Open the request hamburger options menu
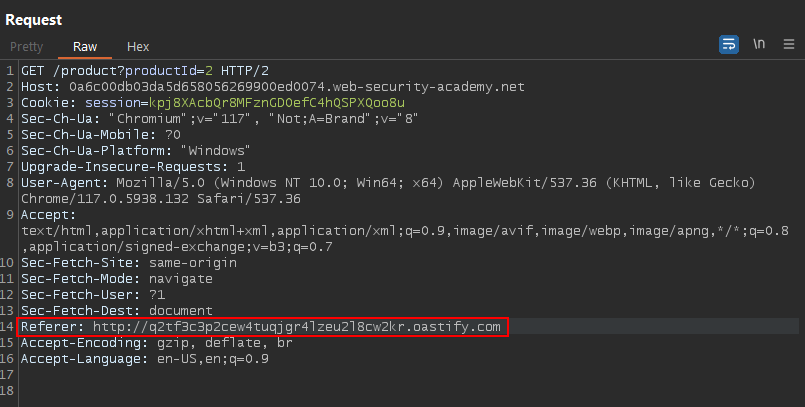The height and width of the screenshot is (407, 805). 789,45
